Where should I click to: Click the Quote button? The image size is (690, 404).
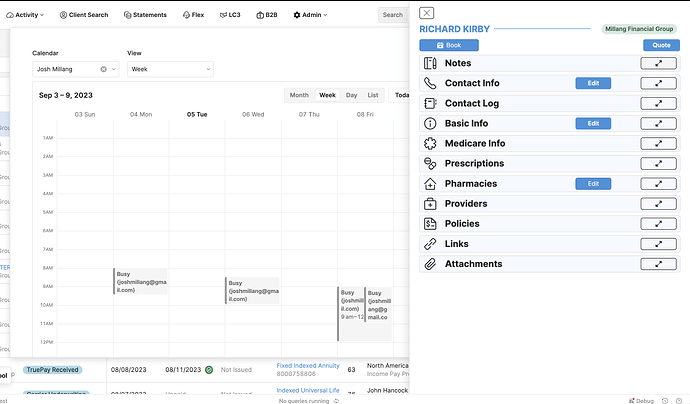pyautogui.click(x=661, y=45)
